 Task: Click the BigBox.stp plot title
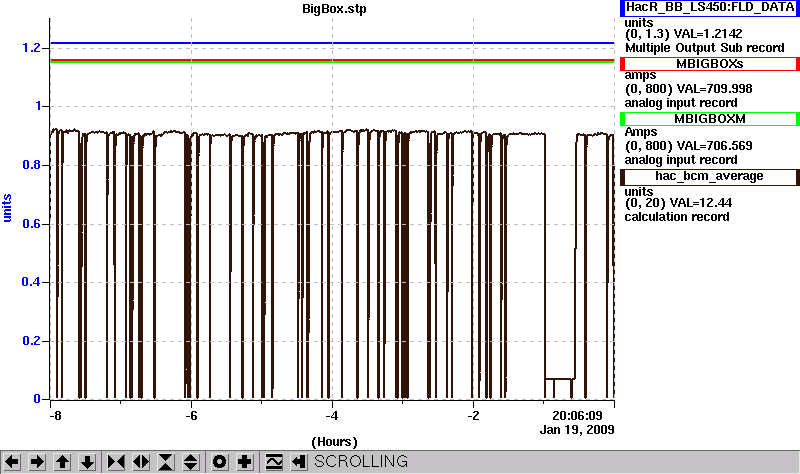(x=334, y=9)
